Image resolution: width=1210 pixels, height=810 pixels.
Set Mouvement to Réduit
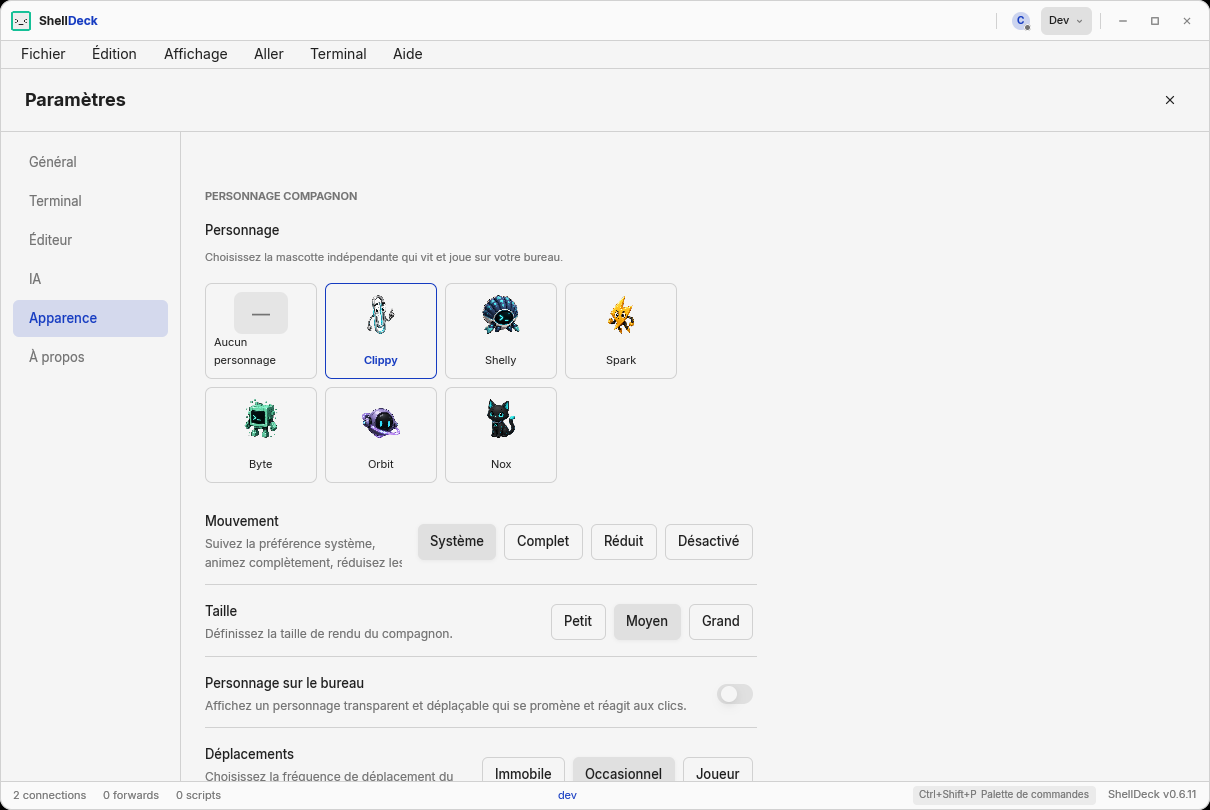[x=624, y=542]
